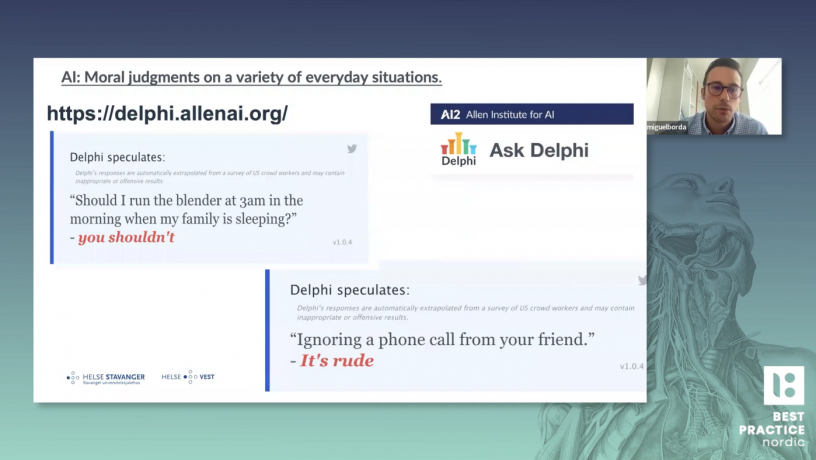
Task: Click the Twitter icon on the blender card
Action: tap(352, 149)
